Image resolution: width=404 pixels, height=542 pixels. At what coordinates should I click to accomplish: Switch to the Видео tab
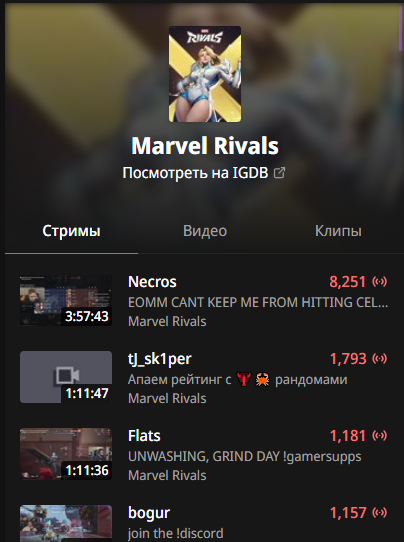pos(205,231)
